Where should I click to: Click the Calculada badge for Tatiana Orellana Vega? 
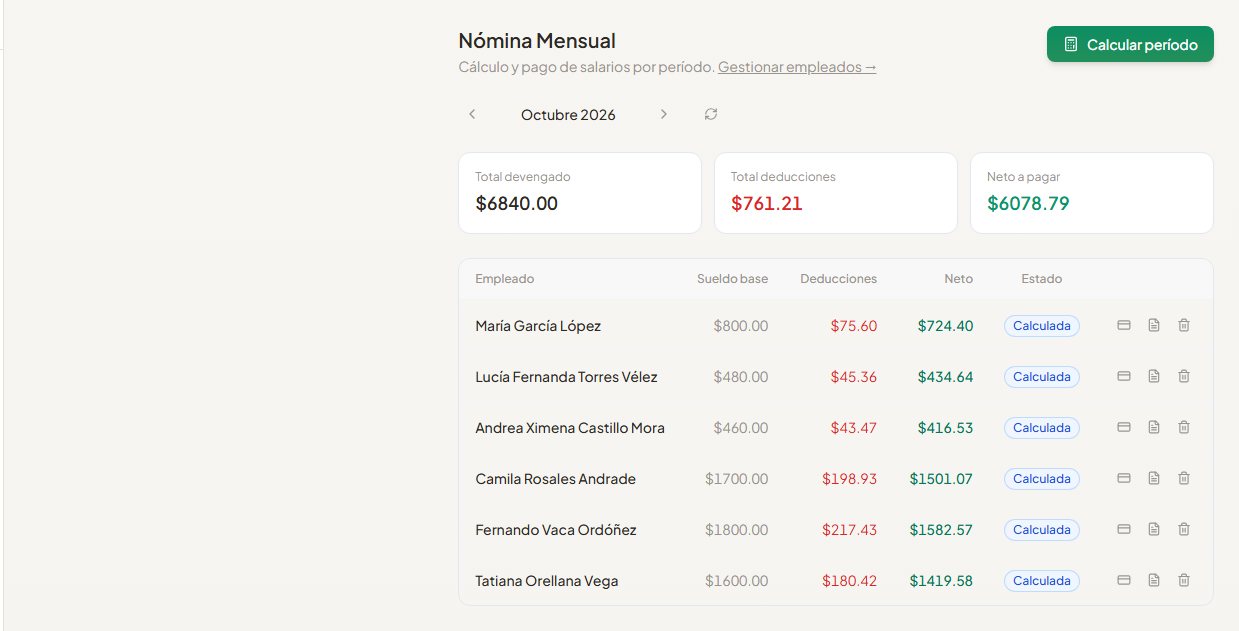point(1042,581)
